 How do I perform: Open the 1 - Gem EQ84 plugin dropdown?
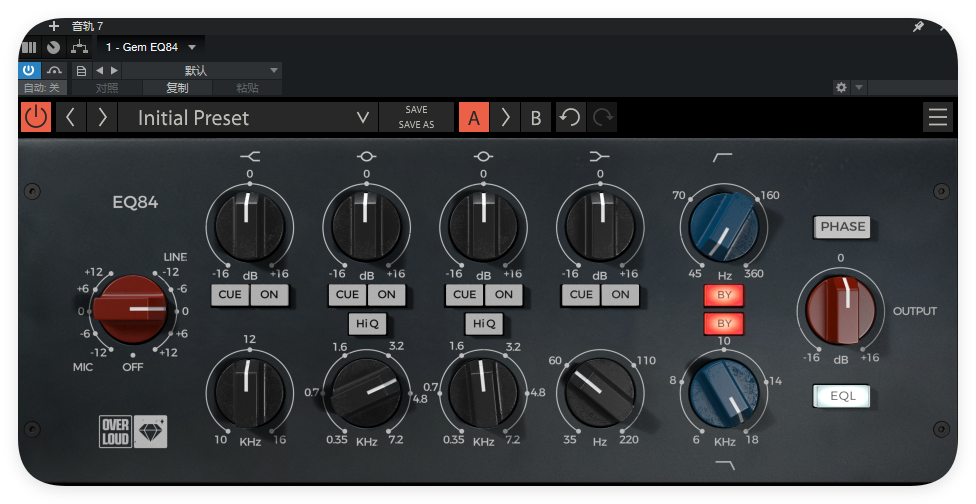point(150,47)
